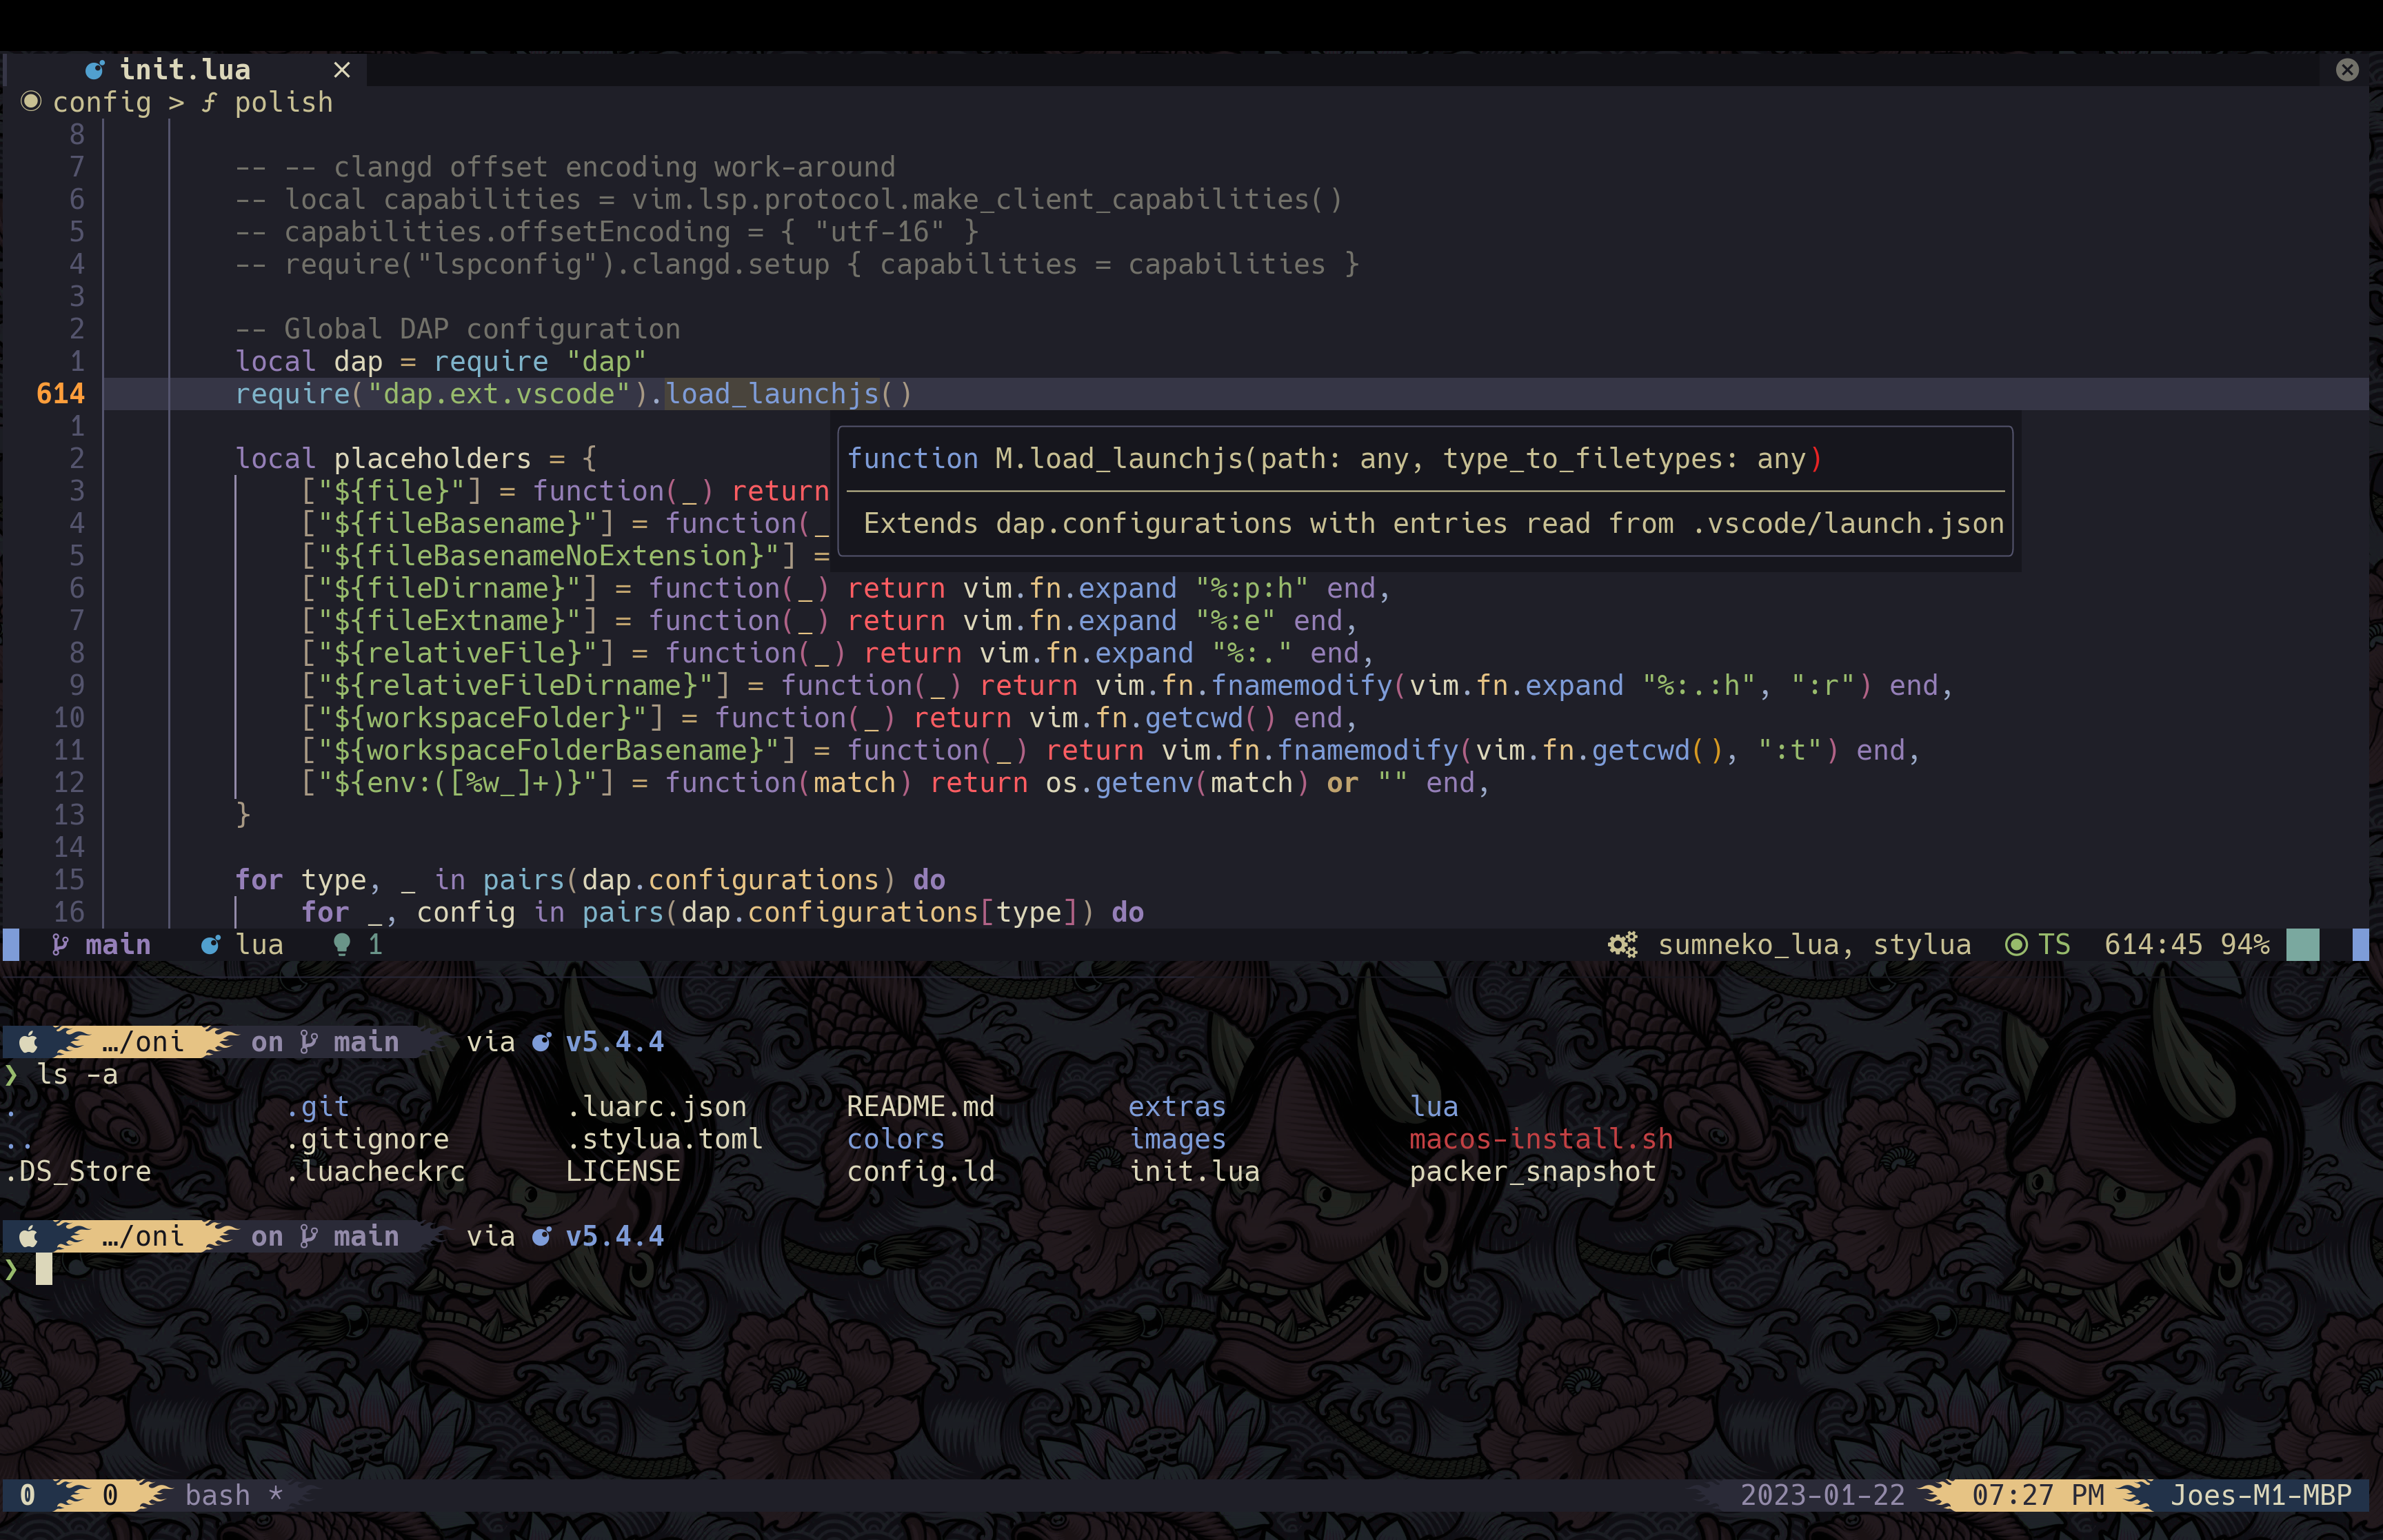Click the lightbulb diagnostics icon in statusline
This screenshot has height=1540, width=2383.
[x=342, y=944]
